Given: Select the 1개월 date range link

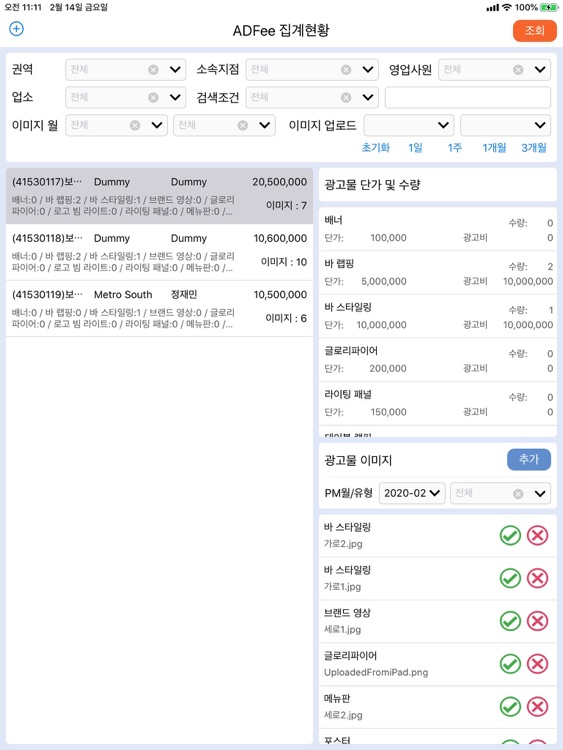Looking at the screenshot, I should tap(494, 148).
